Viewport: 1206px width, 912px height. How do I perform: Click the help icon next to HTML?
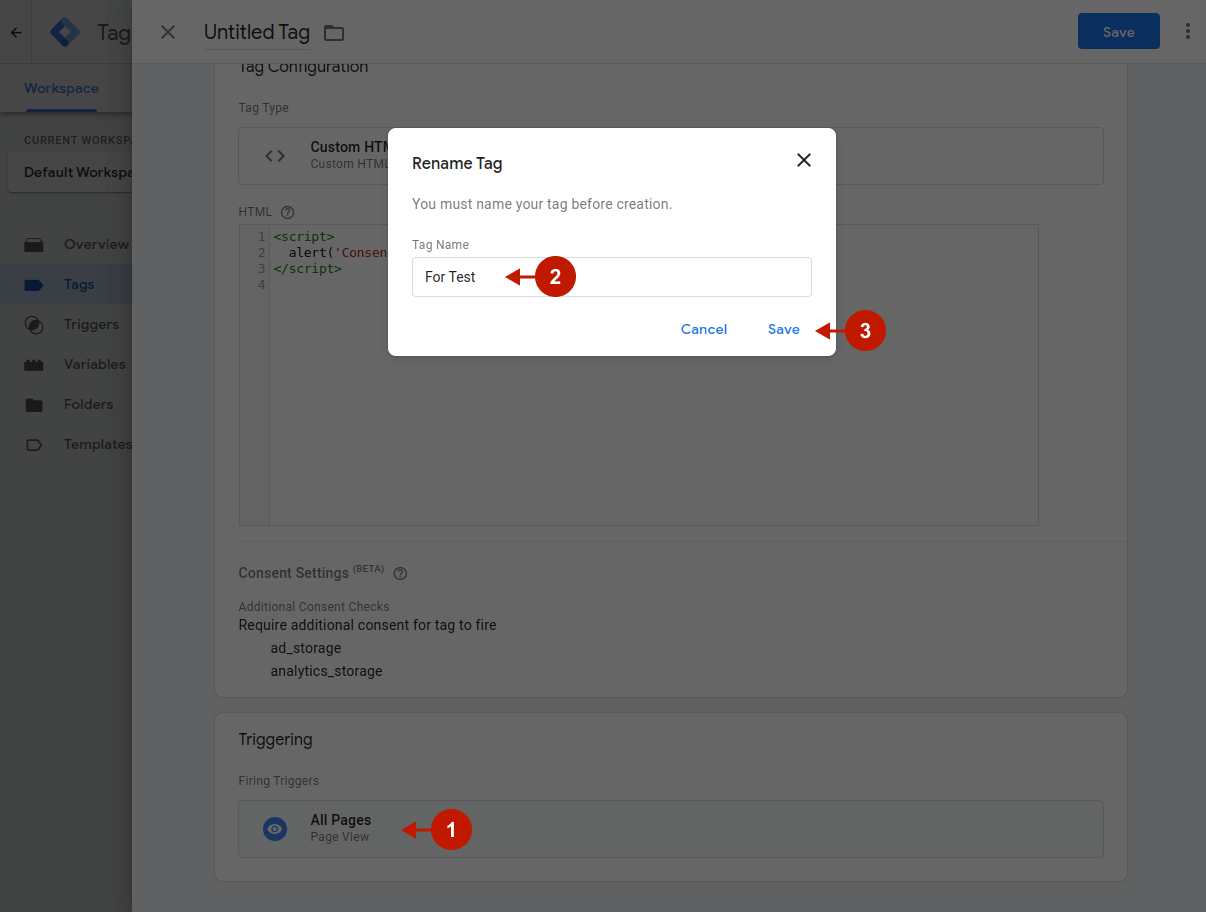(288, 212)
